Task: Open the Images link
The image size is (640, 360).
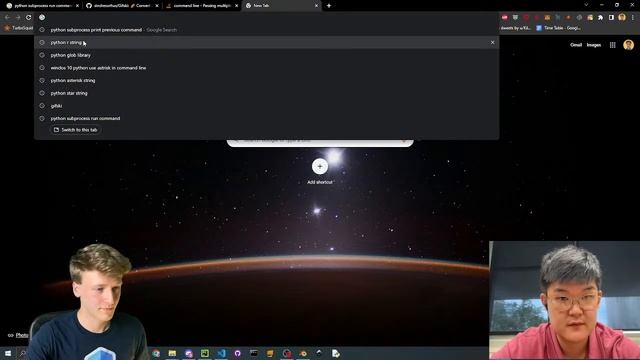Action: [x=594, y=45]
